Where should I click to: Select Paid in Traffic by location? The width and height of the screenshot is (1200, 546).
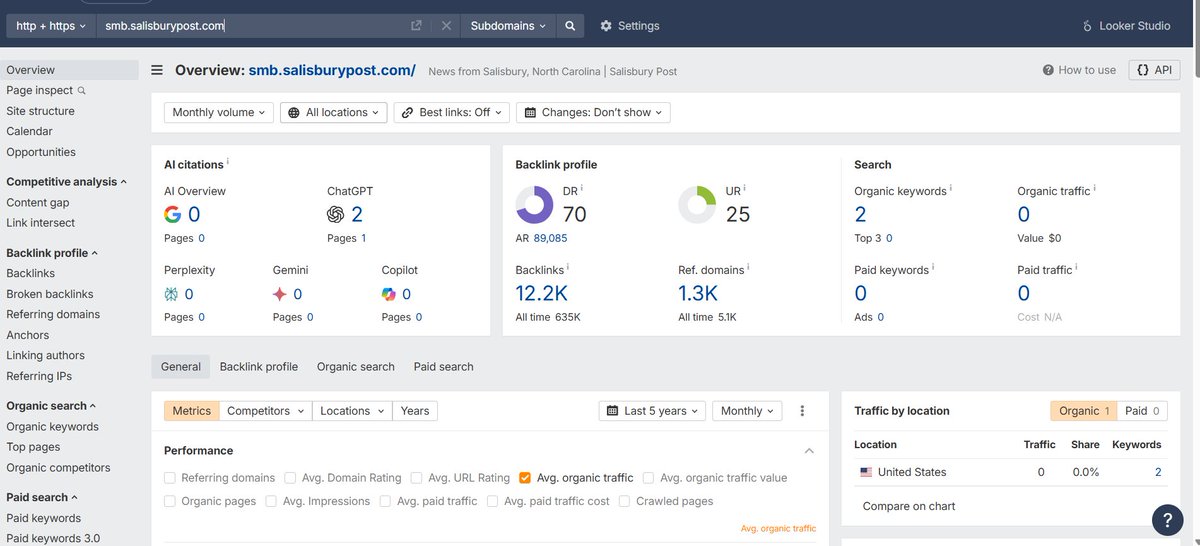1142,411
